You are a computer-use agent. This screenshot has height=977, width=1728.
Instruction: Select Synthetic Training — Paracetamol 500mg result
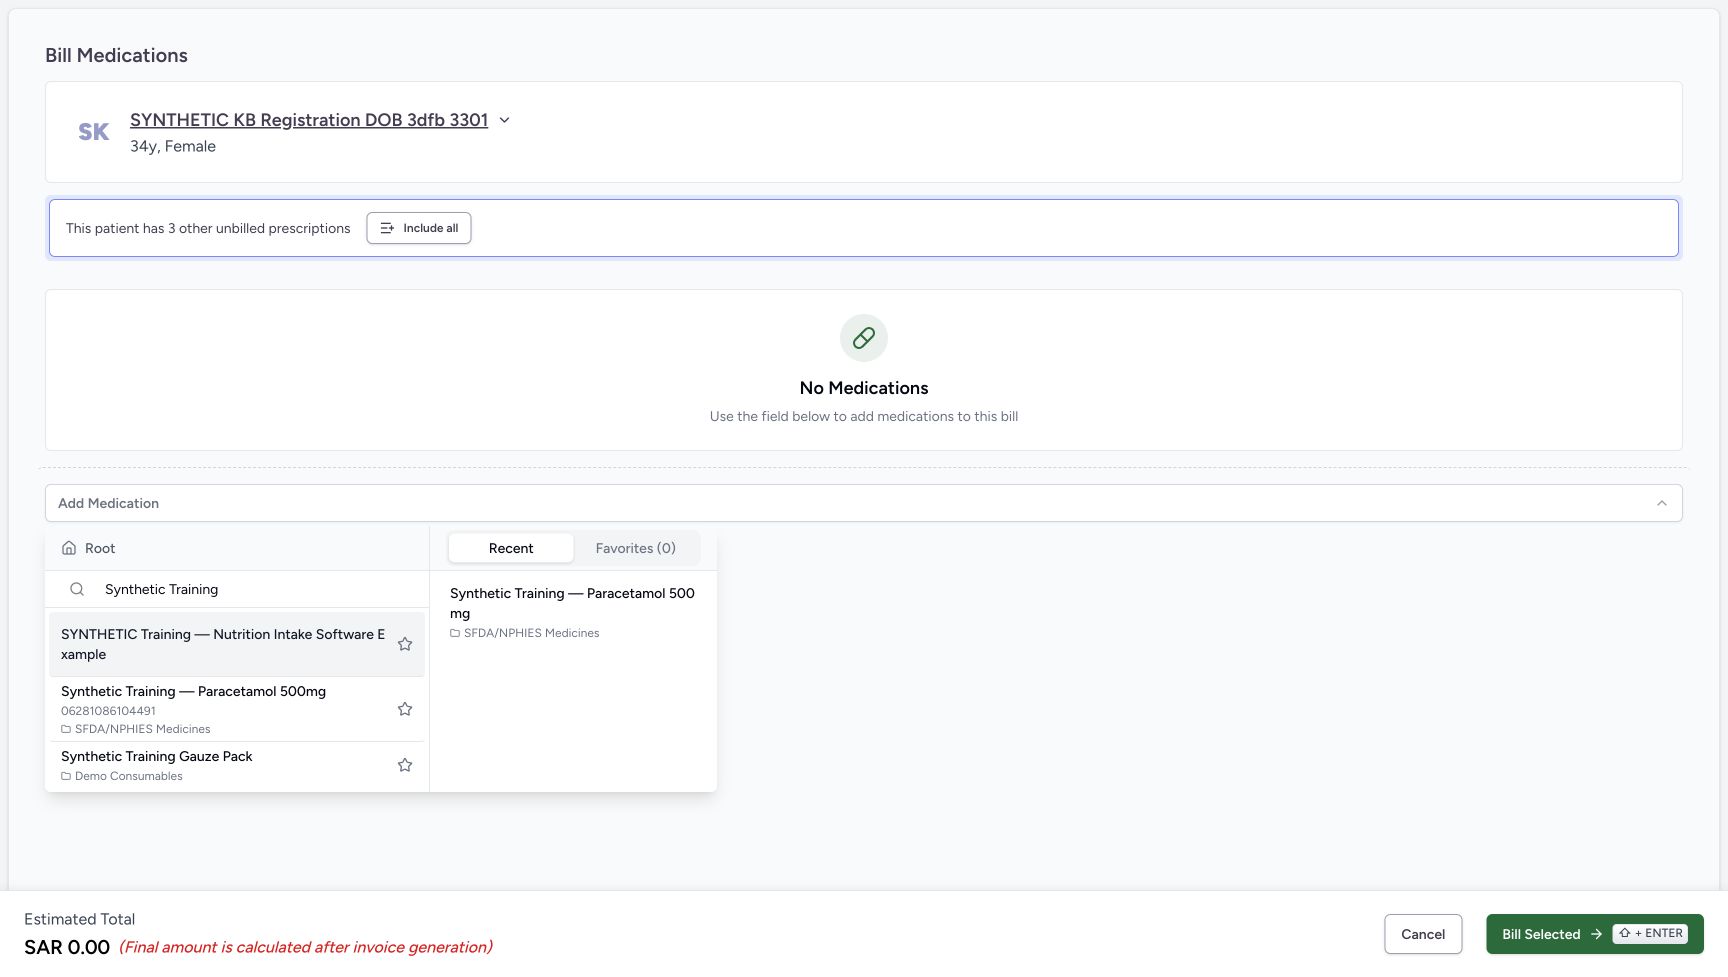pyautogui.click(x=237, y=709)
